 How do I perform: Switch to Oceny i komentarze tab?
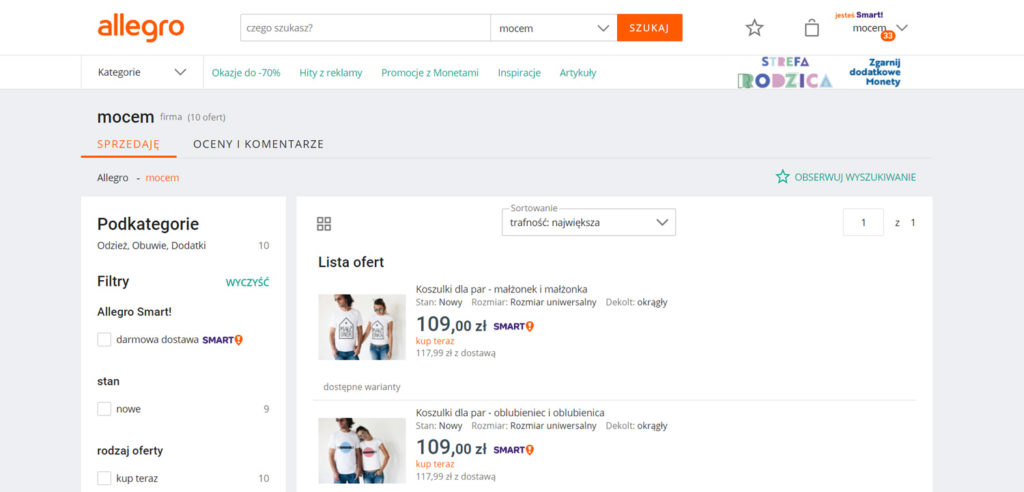tap(258, 144)
